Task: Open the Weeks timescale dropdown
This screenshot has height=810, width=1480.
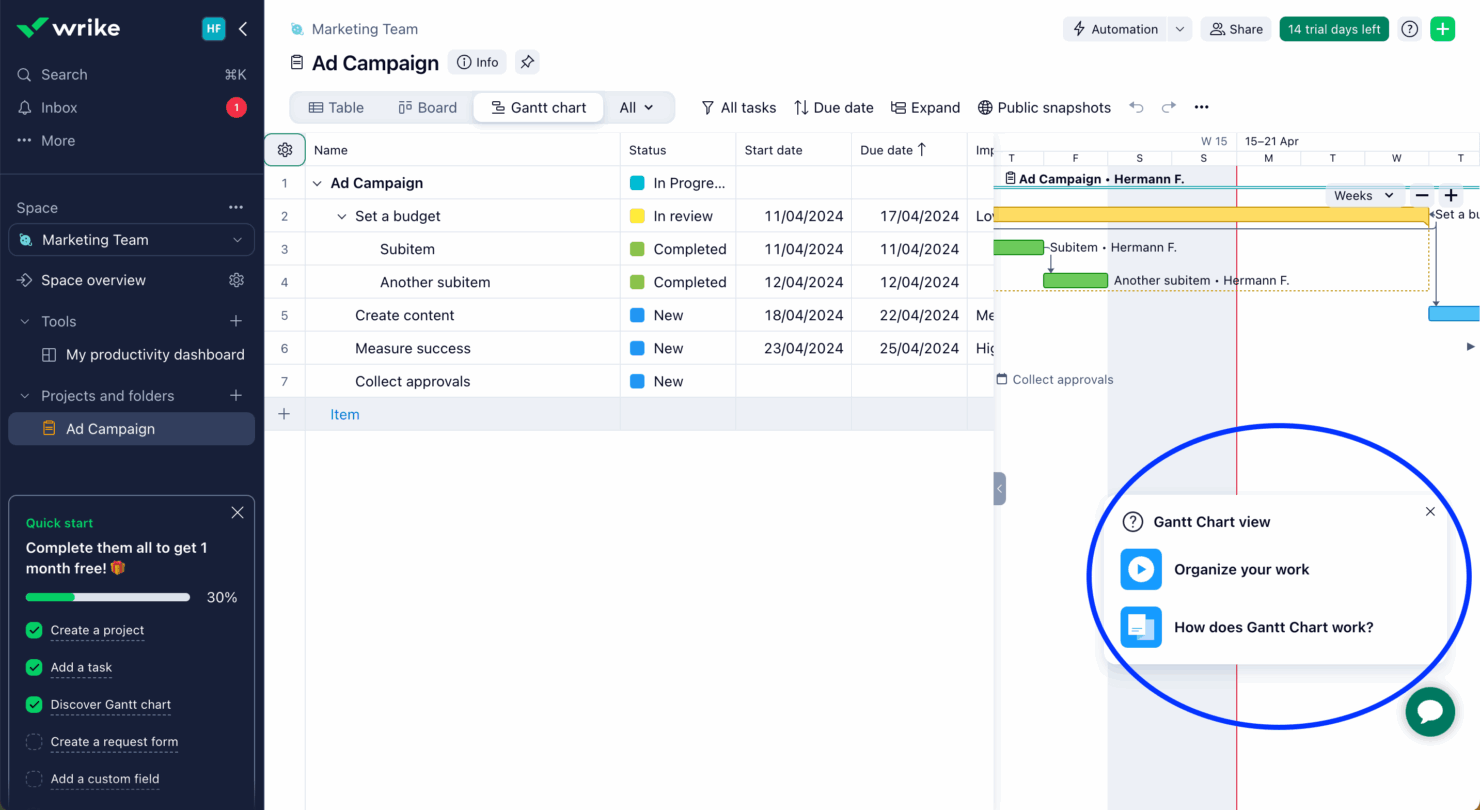Action: point(1364,196)
